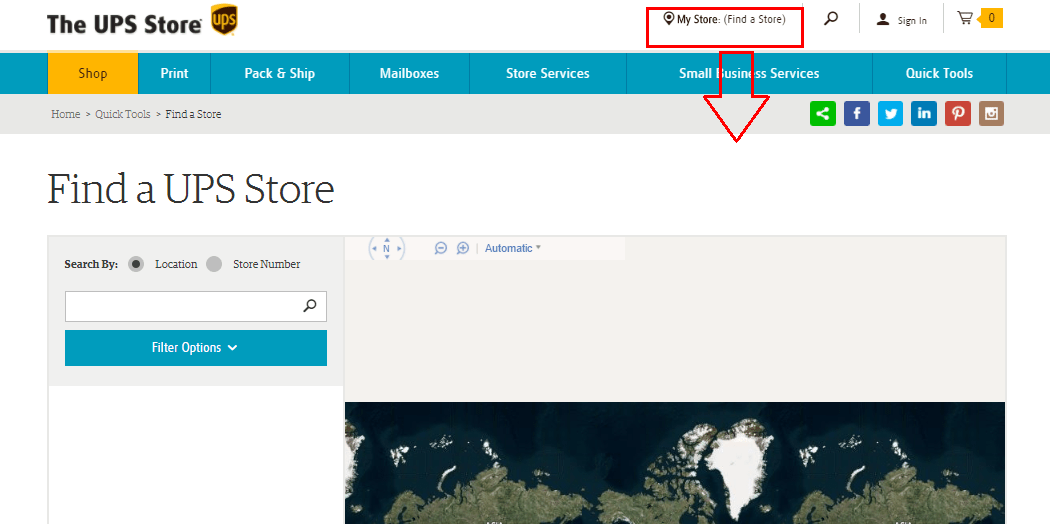Click magnifier icon inside location search box
The image size is (1050, 524).
tap(310, 306)
